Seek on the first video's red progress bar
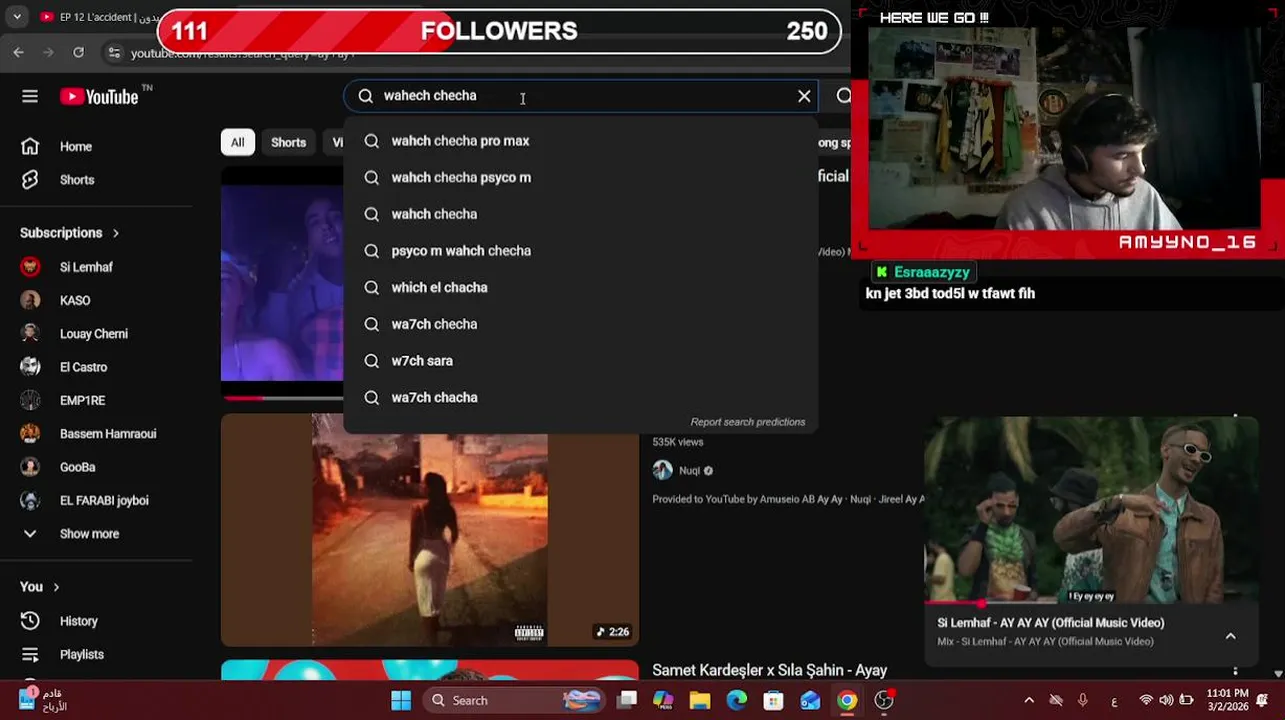The width and height of the screenshot is (1285, 720). point(282,398)
